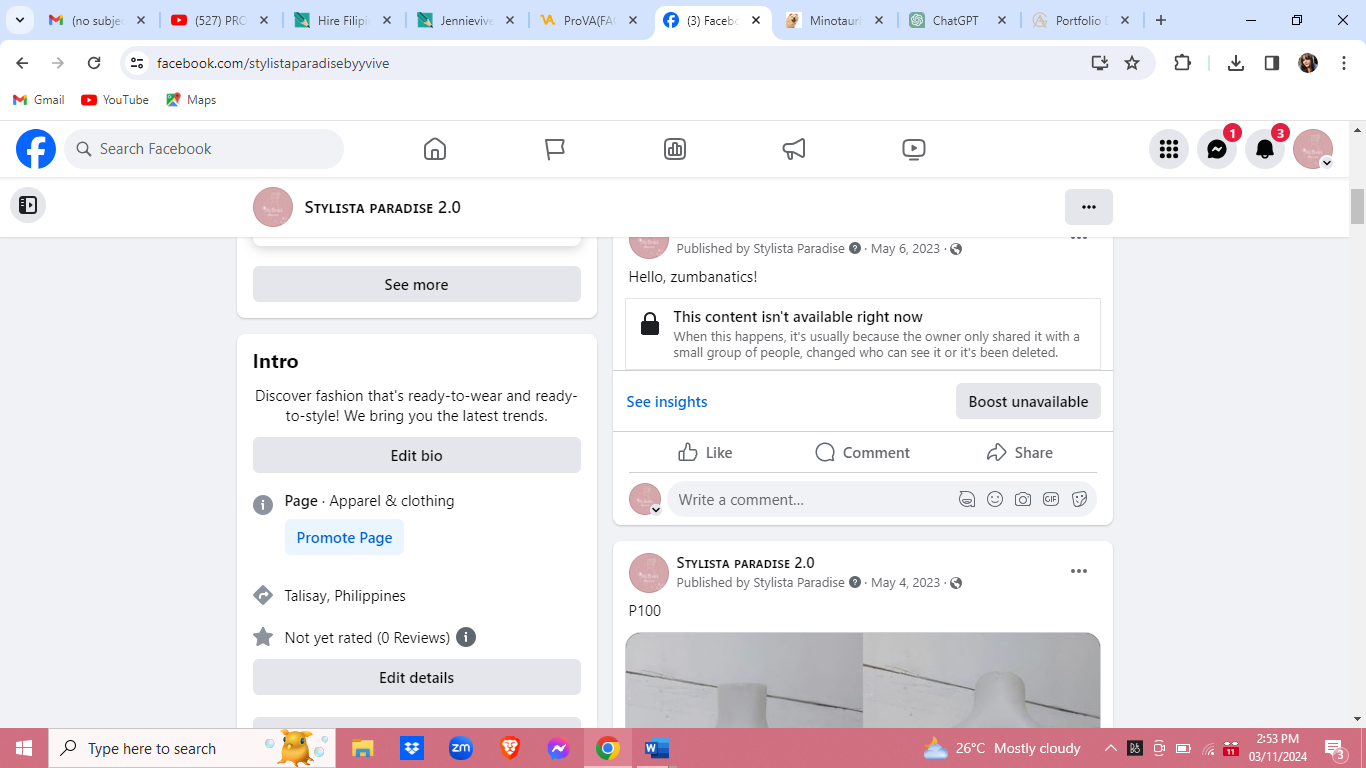
Task: Open Messenger chats icon in Facebook header
Action: coord(1217,149)
